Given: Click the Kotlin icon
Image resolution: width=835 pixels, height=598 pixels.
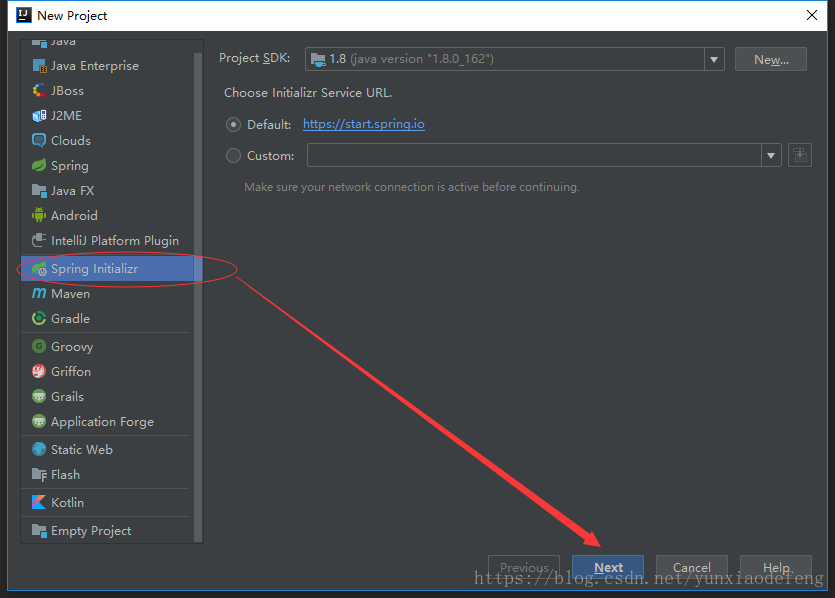Looking at the screenshot, I should point(39,502).
